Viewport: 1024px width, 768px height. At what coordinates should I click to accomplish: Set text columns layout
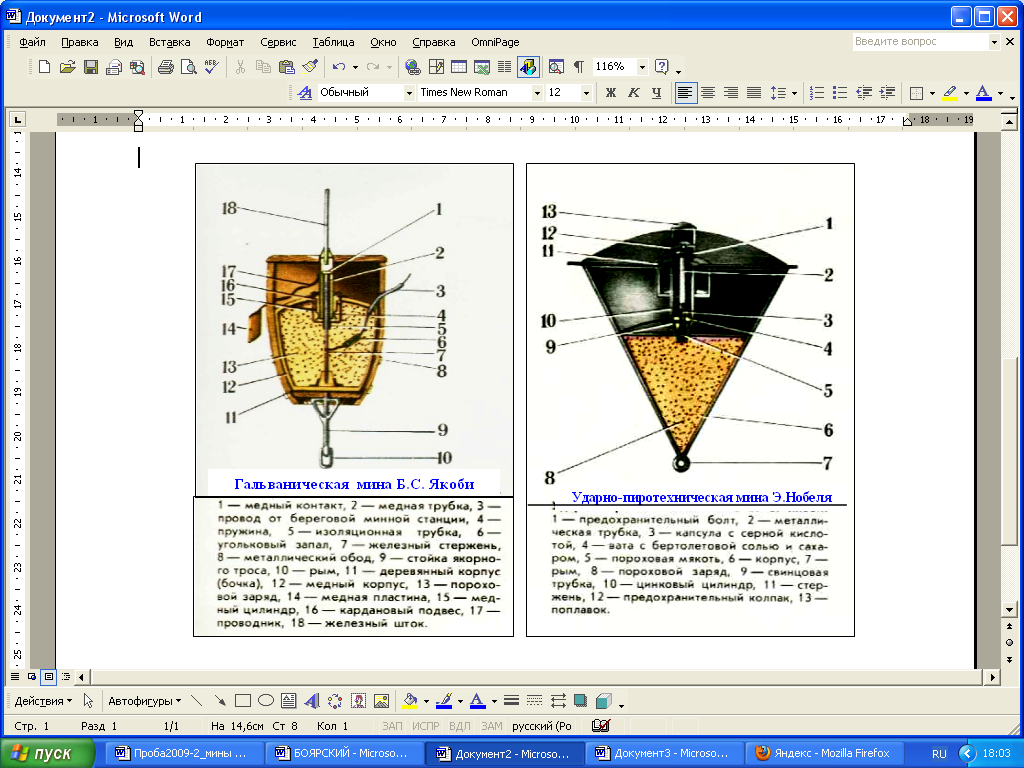504,67
